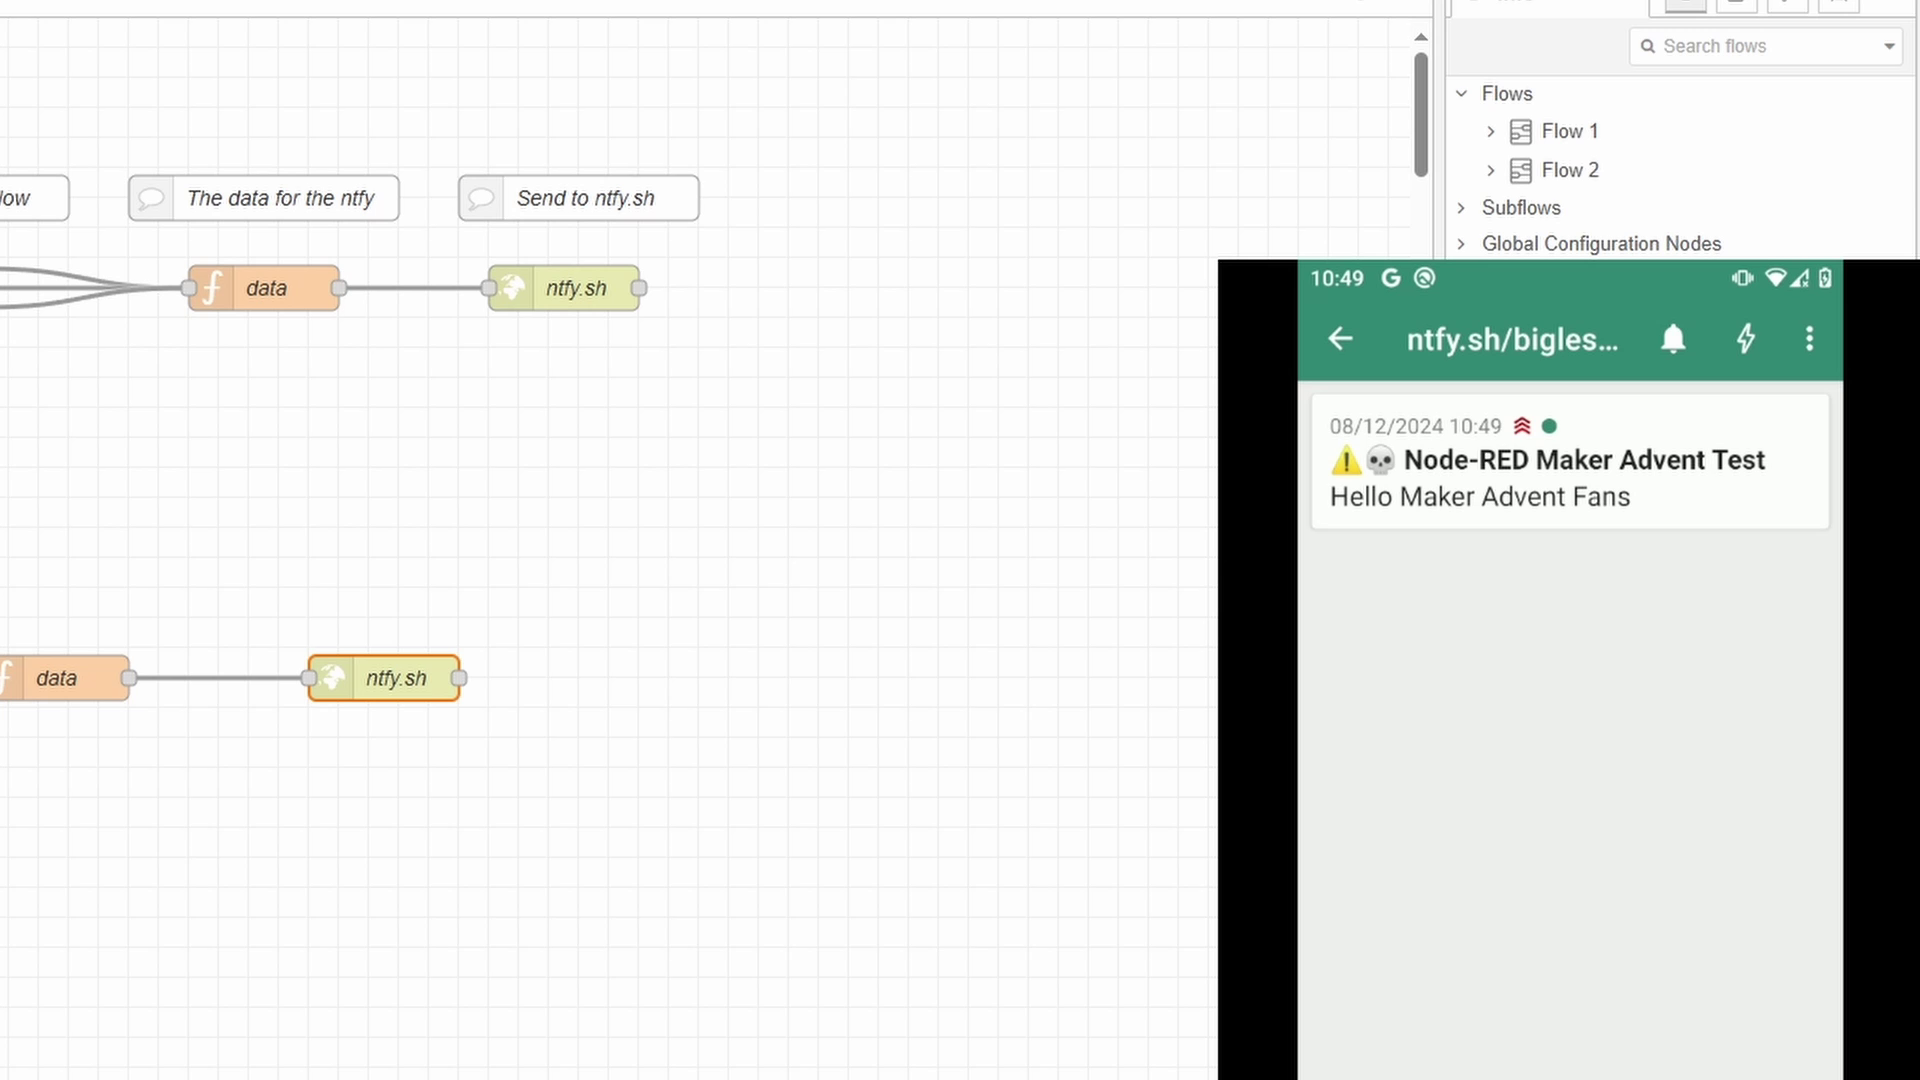This screenshot has height=1080, width=1920.
Task: Click the globe icon on the upper ntfy.sh node
Action: pos(512,288)
